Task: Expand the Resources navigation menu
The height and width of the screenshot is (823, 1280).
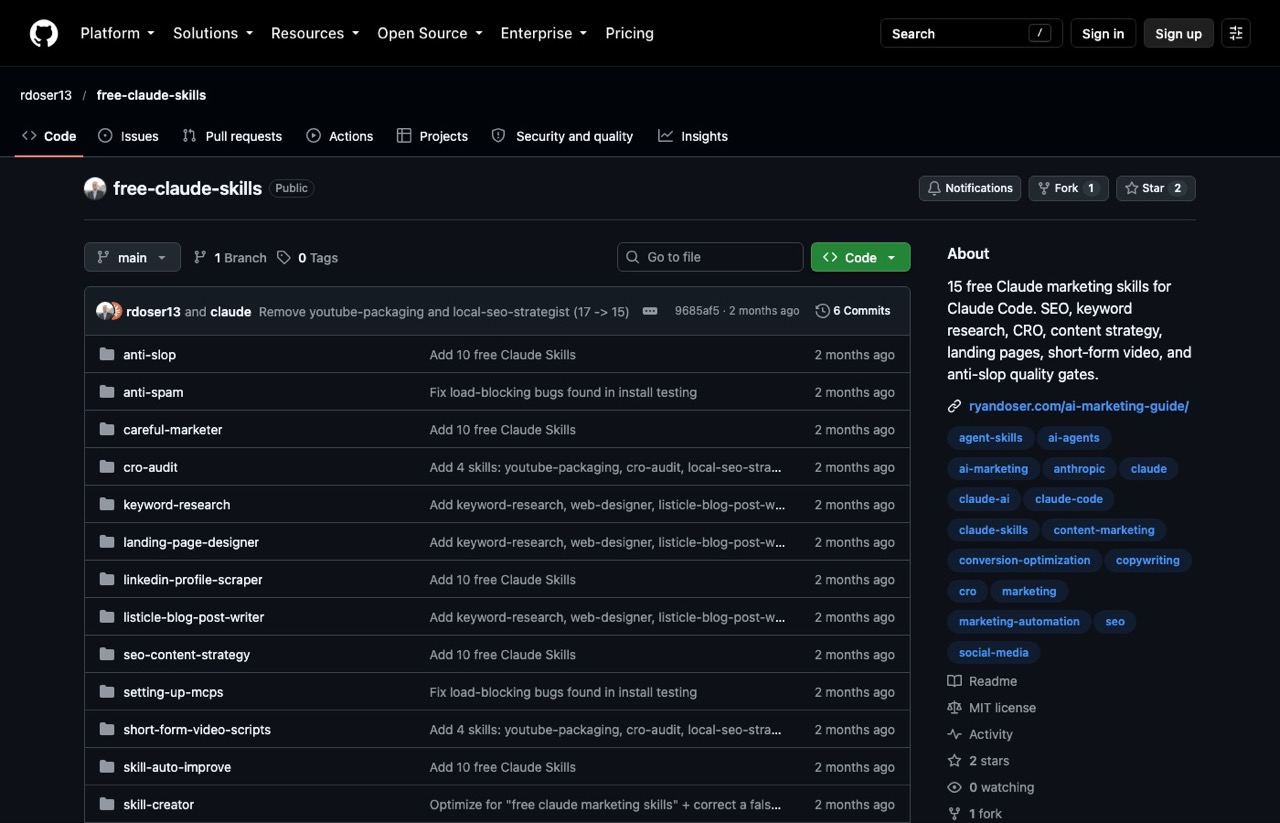Action: click(315, 33)
